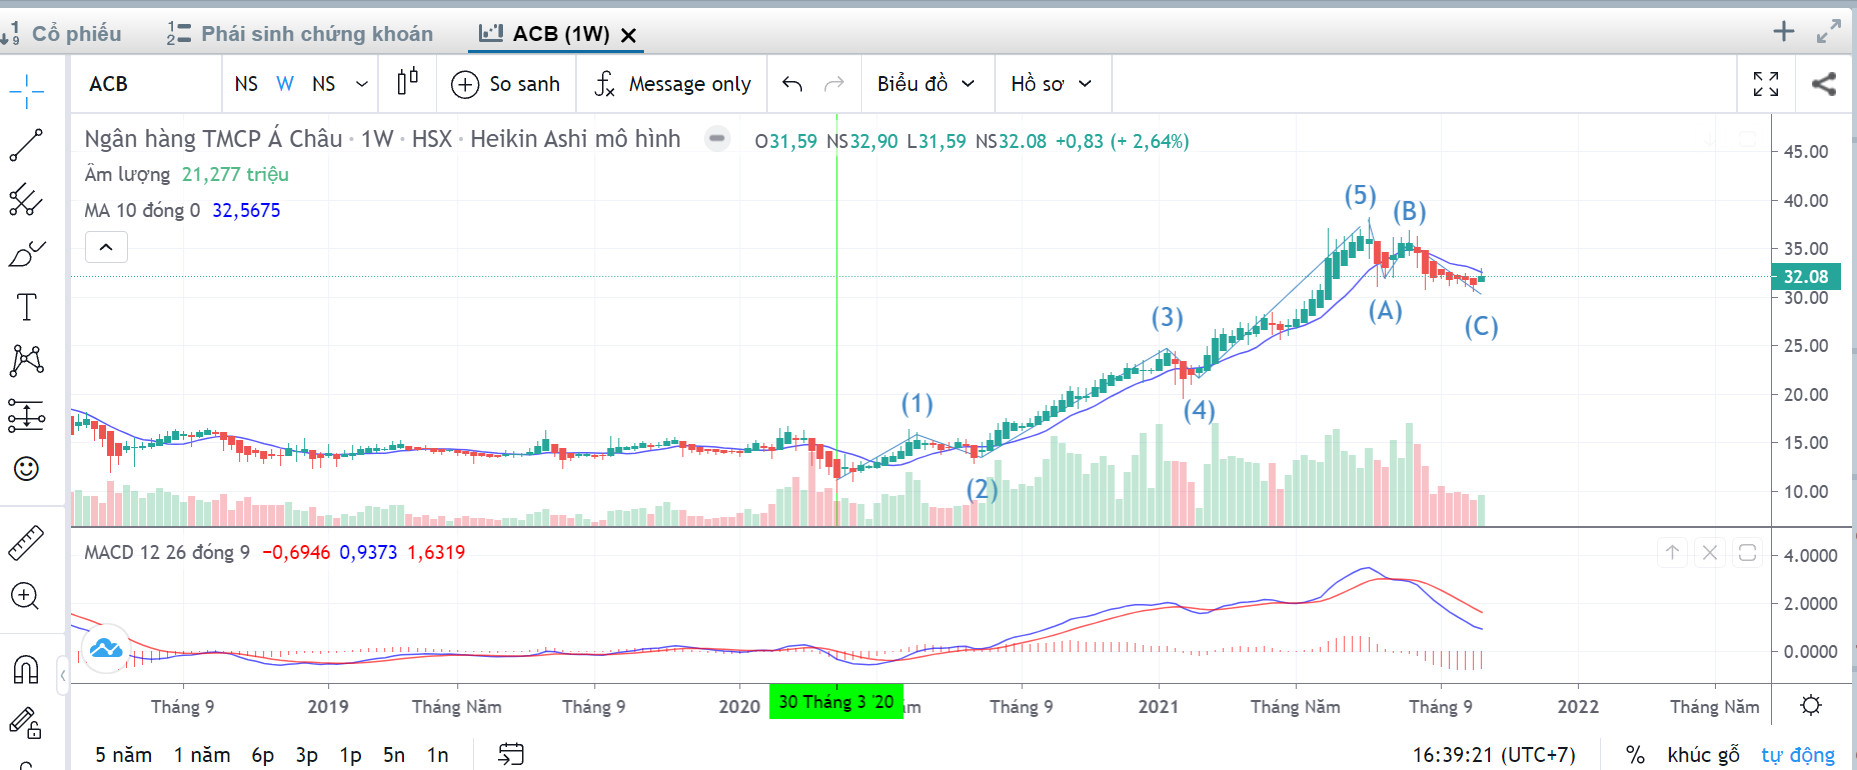
Task: Click the share chart icon
Action: 1824,84
